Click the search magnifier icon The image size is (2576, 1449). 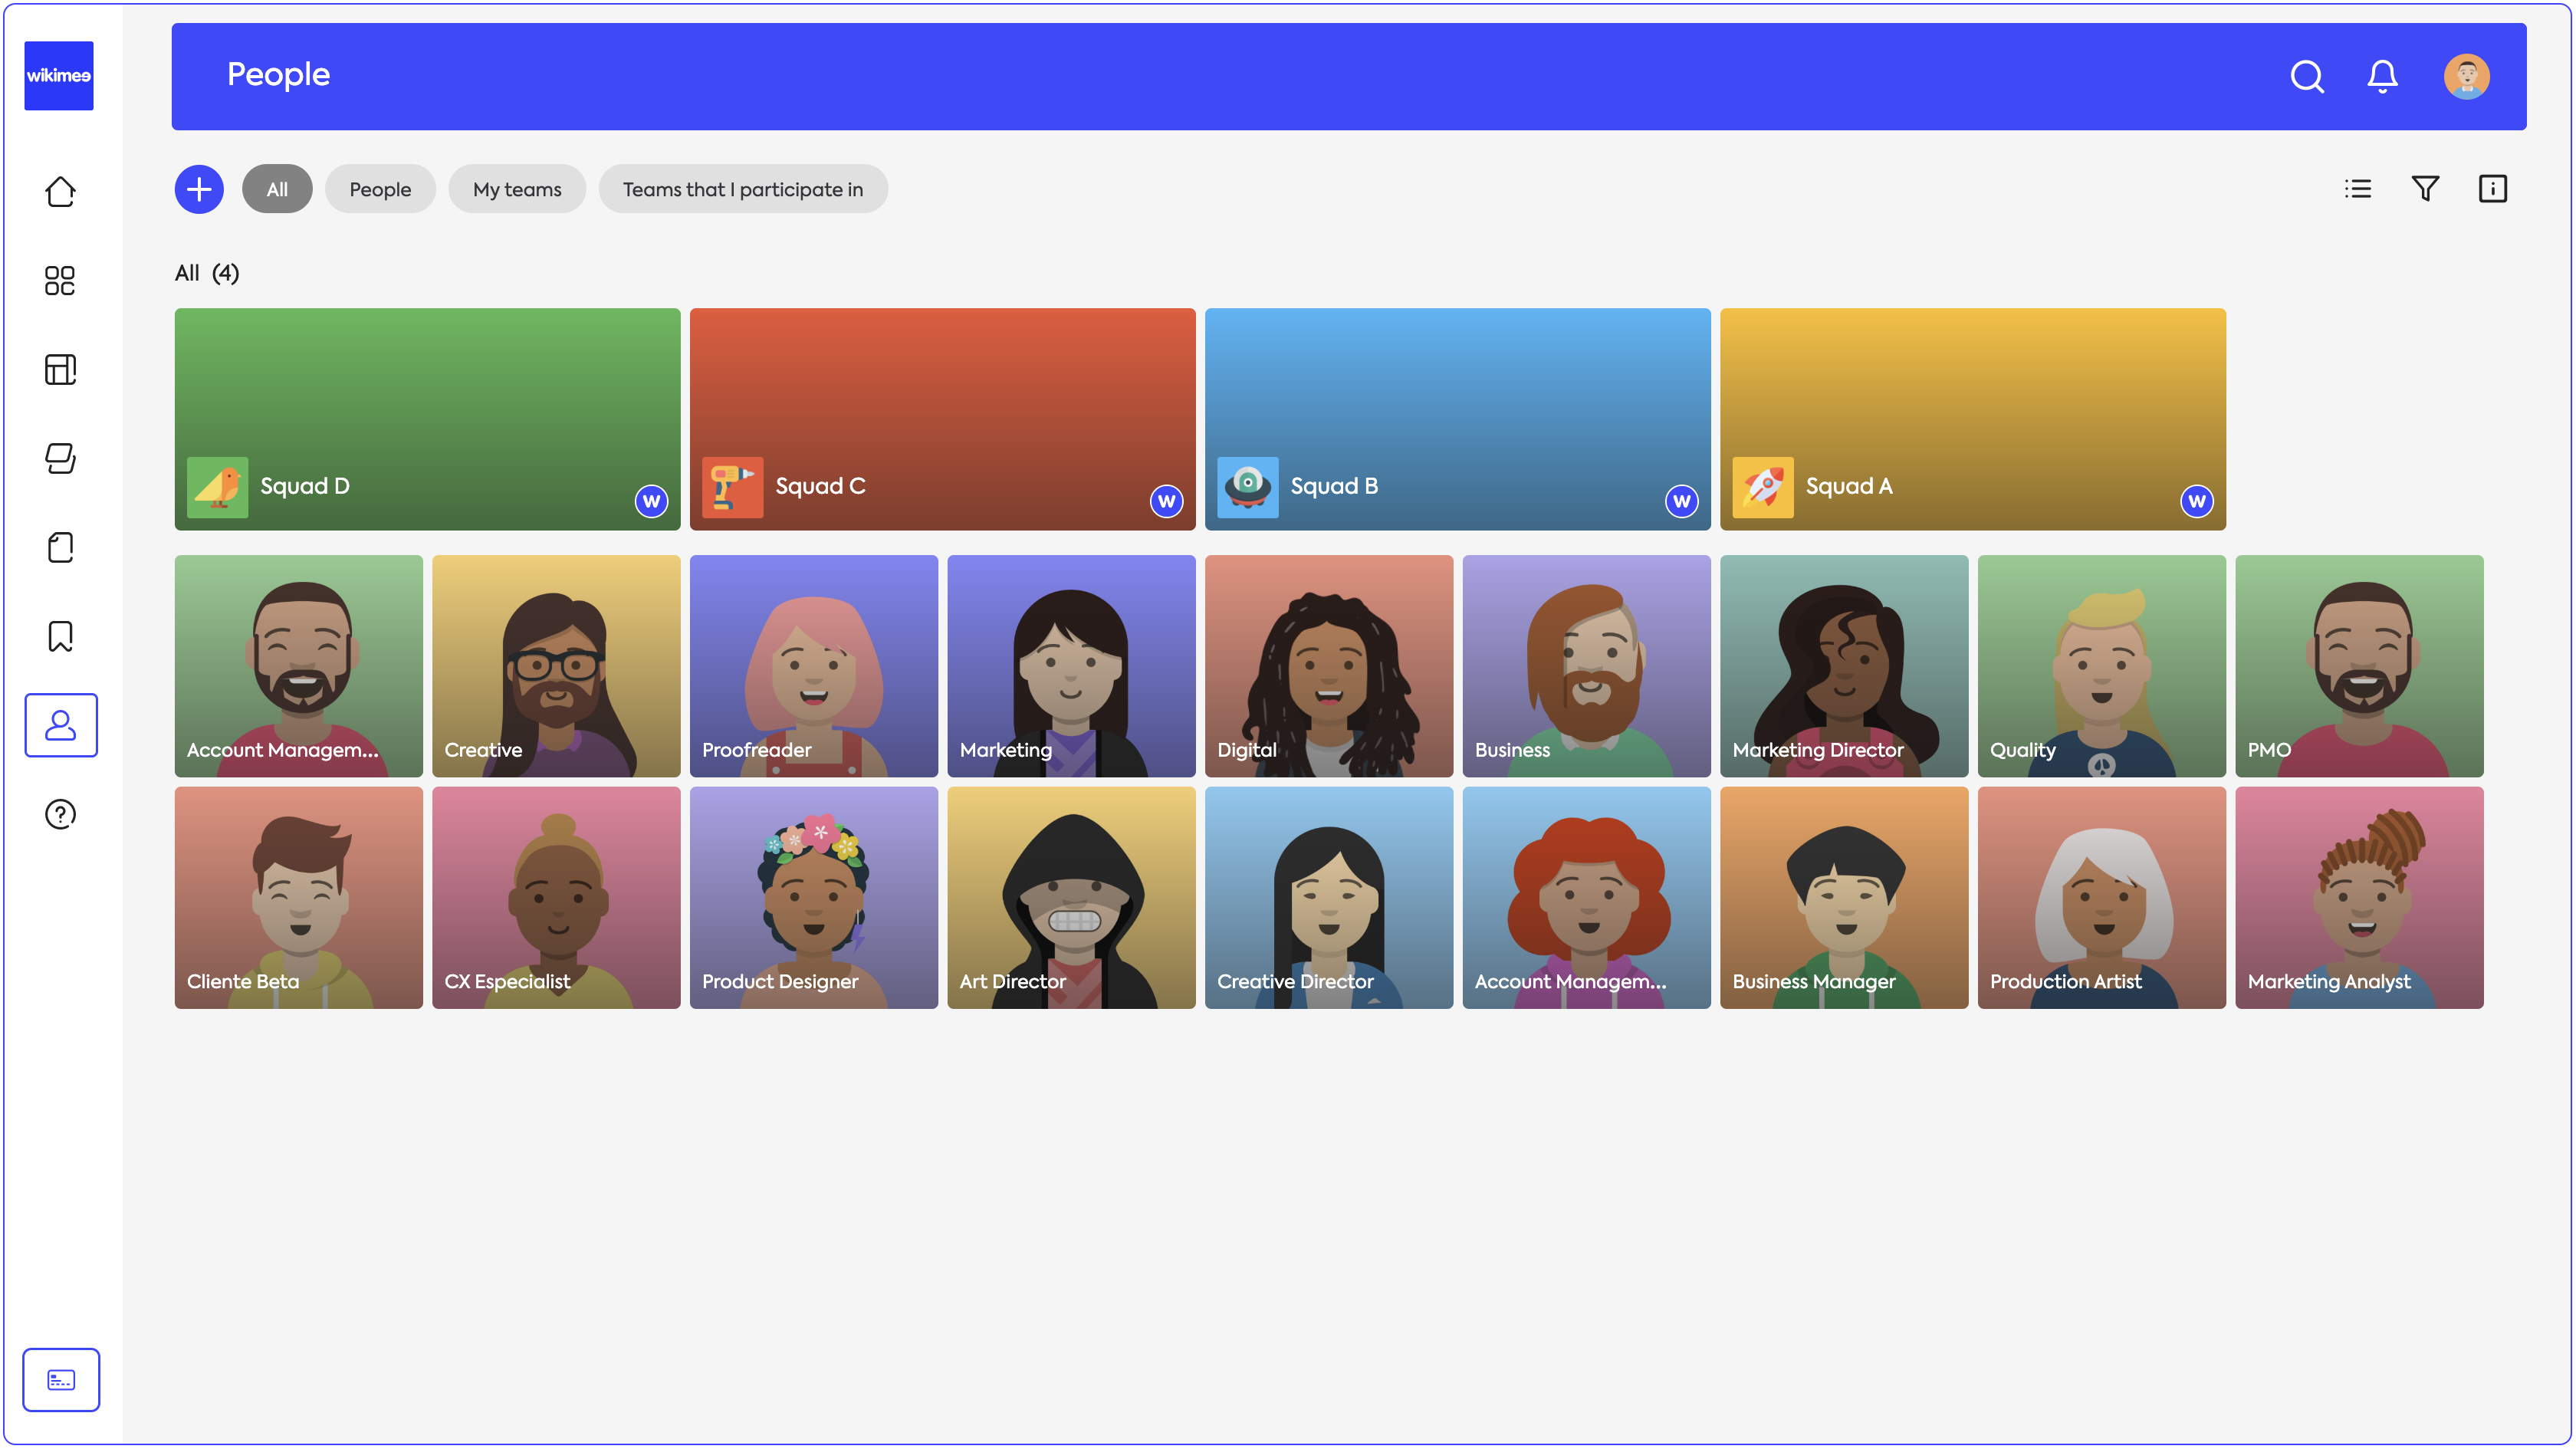point(2307,76)
